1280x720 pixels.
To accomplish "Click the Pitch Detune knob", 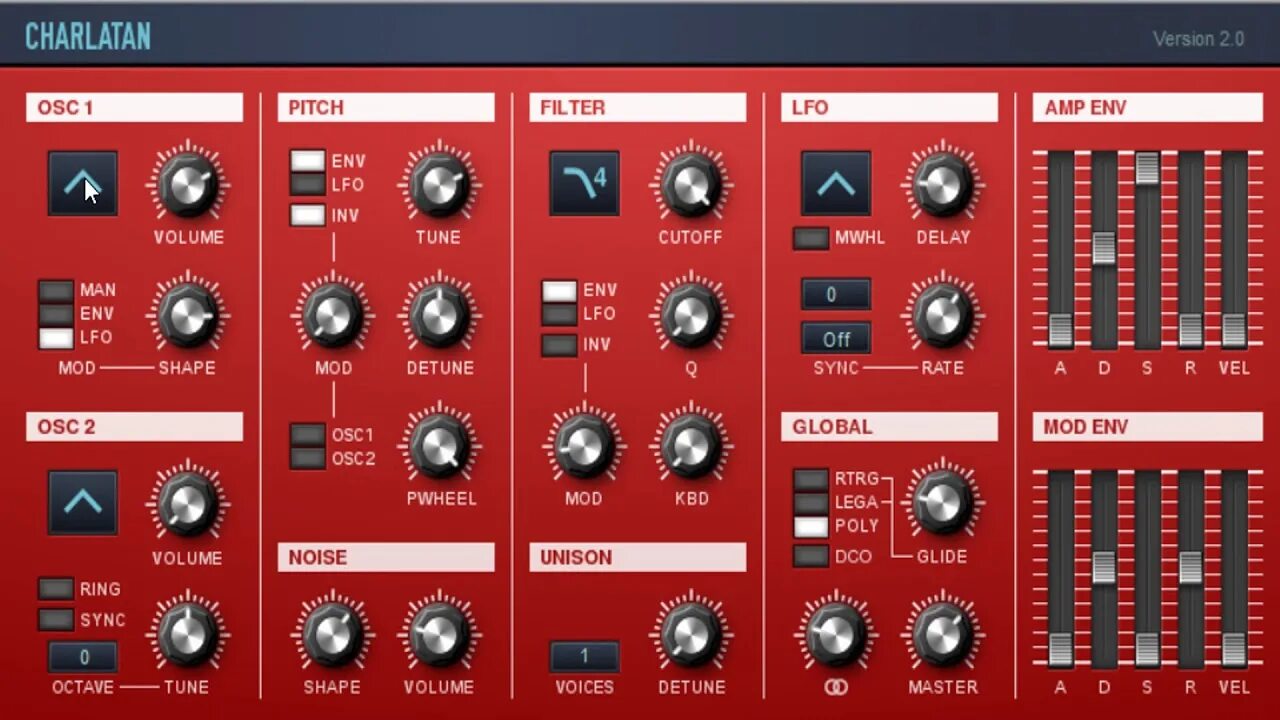I will (x=440, y=315).
